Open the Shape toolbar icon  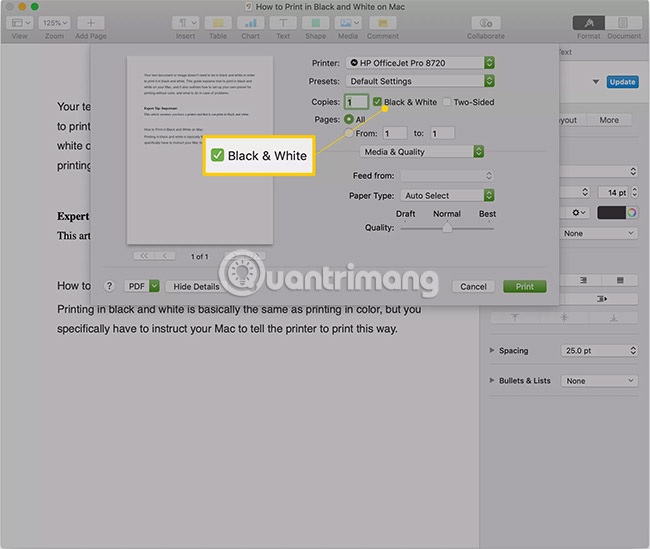(315, 23)
